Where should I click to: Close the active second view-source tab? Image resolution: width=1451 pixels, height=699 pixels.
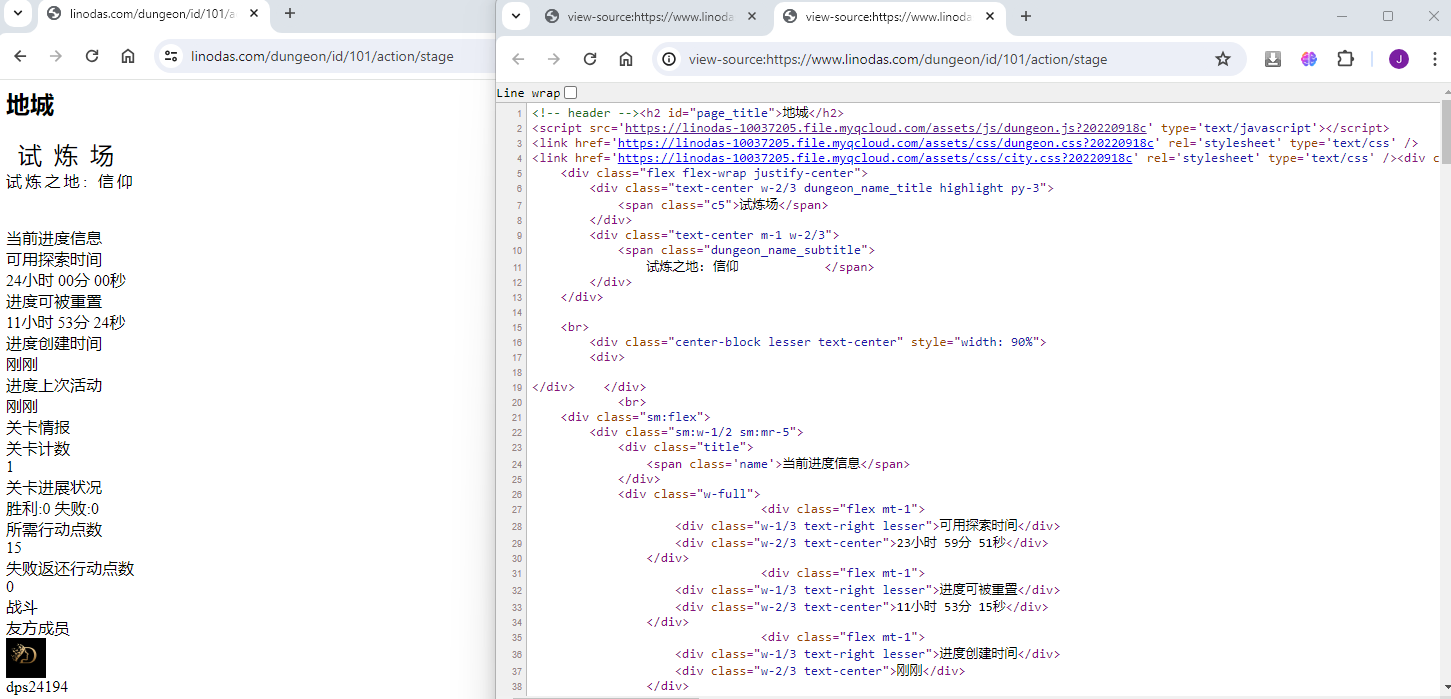tap(990, 16)
